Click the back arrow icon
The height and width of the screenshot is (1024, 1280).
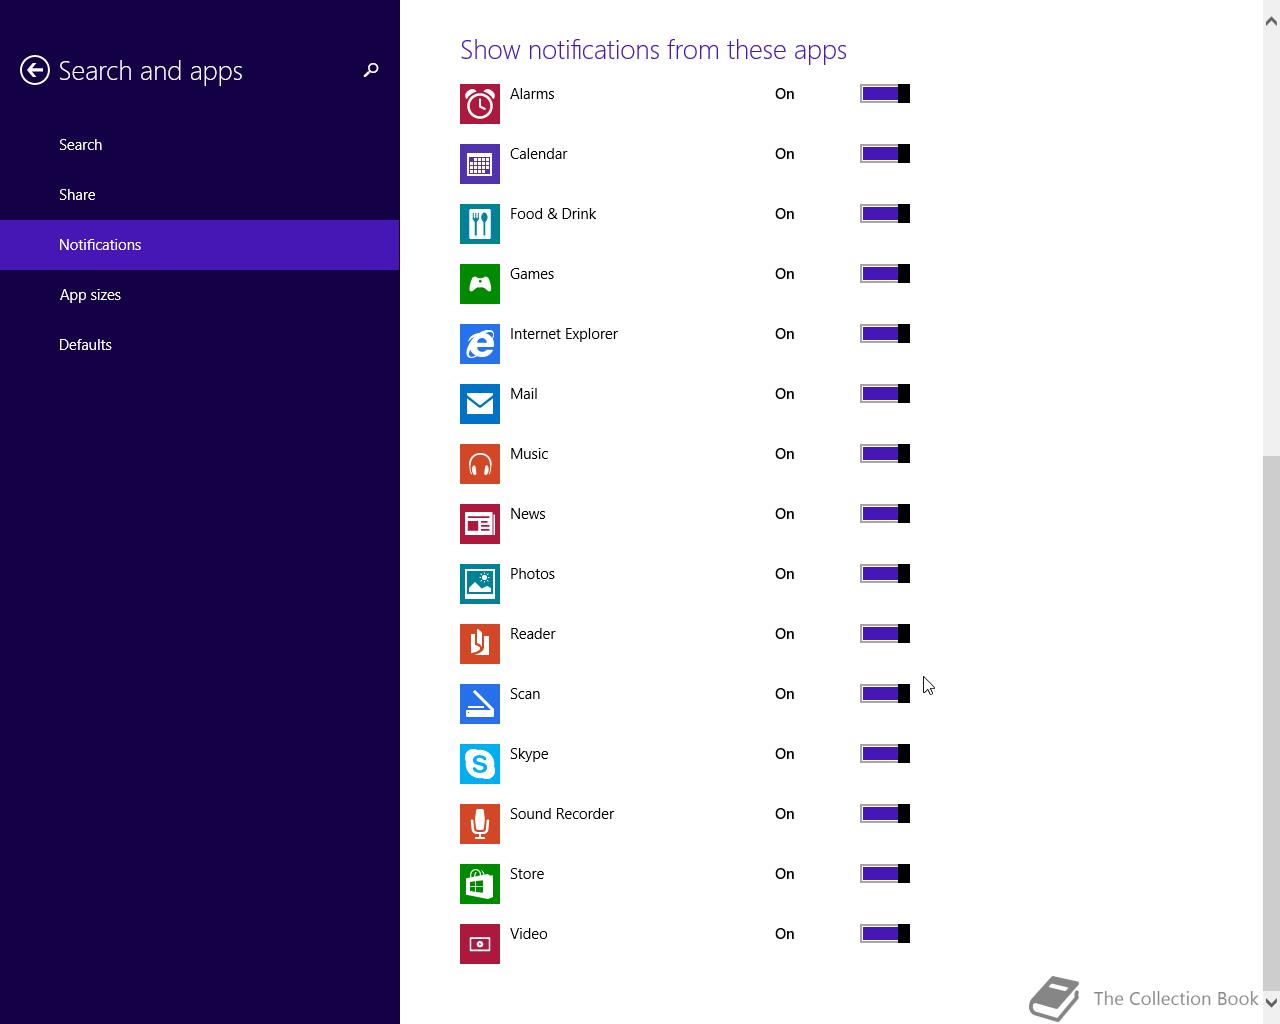35,70
